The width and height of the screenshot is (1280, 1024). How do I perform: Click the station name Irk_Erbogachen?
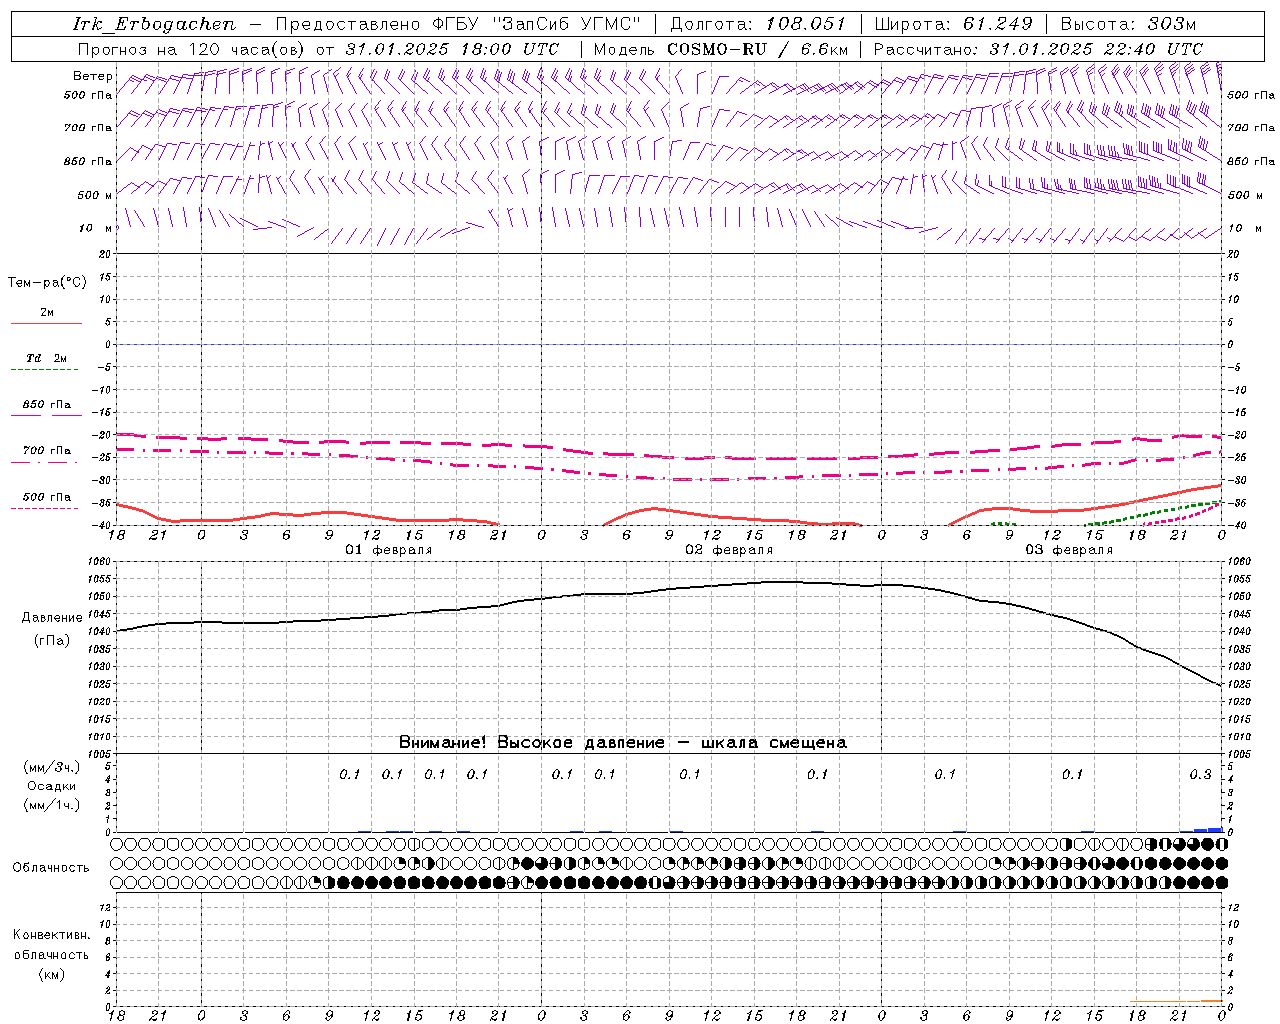coord(154,24)
